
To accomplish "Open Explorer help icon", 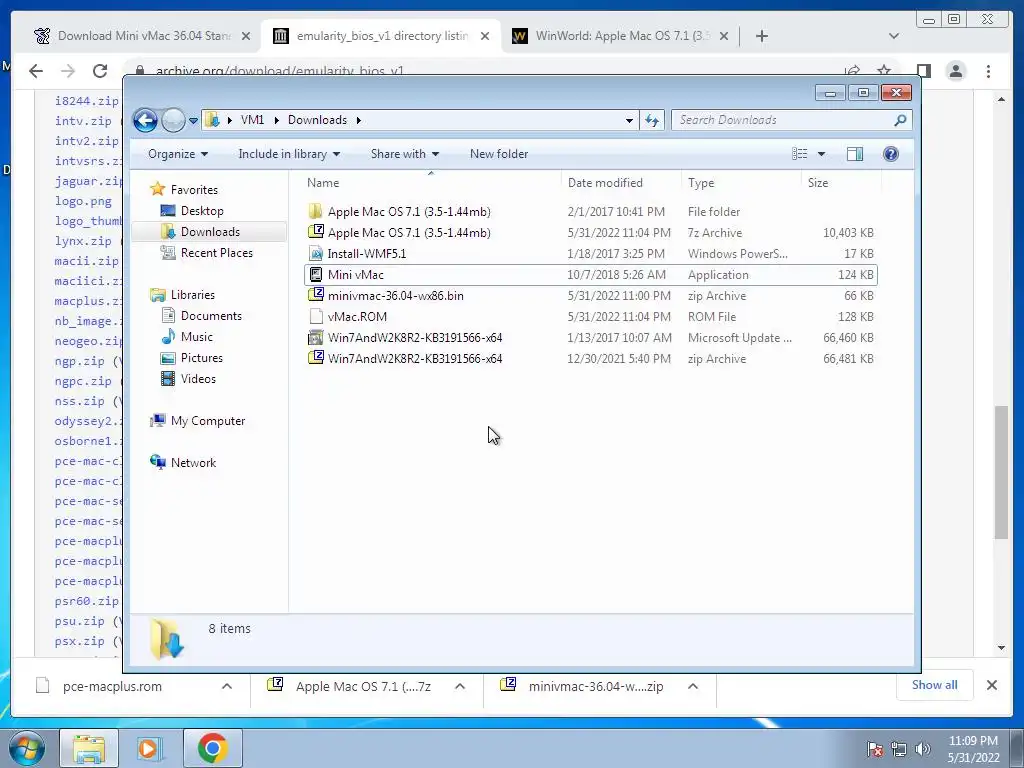I will (x=891, y=154).
